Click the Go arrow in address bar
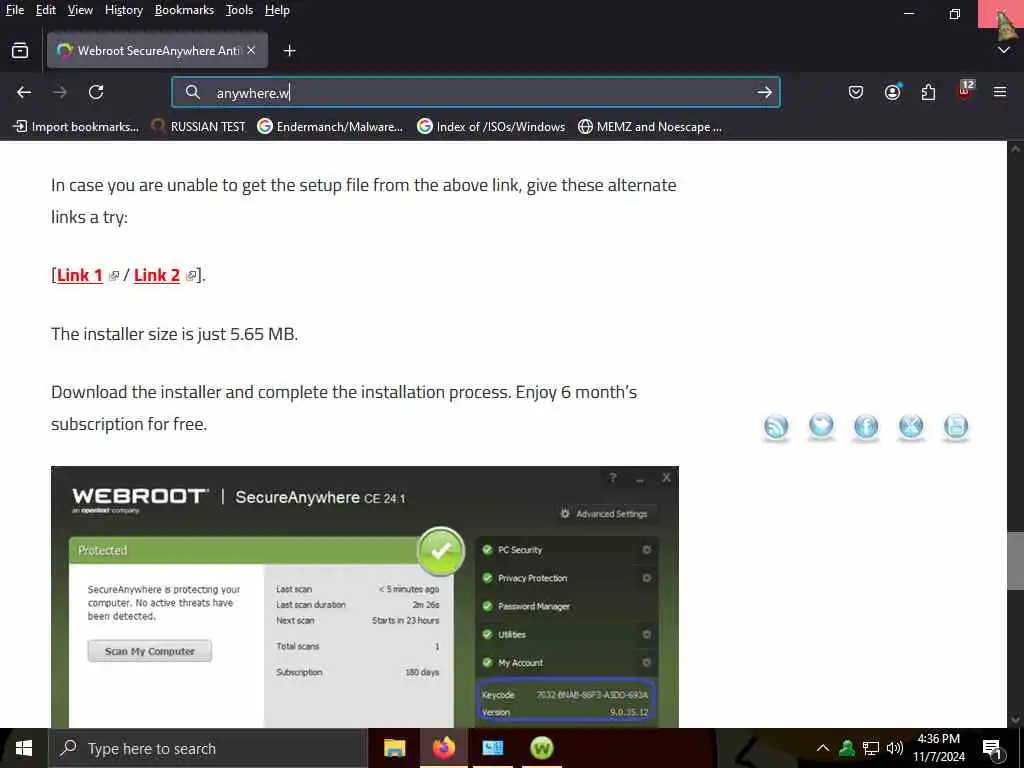The height and width of the screenshot is (768, 1024). (764, 92)
